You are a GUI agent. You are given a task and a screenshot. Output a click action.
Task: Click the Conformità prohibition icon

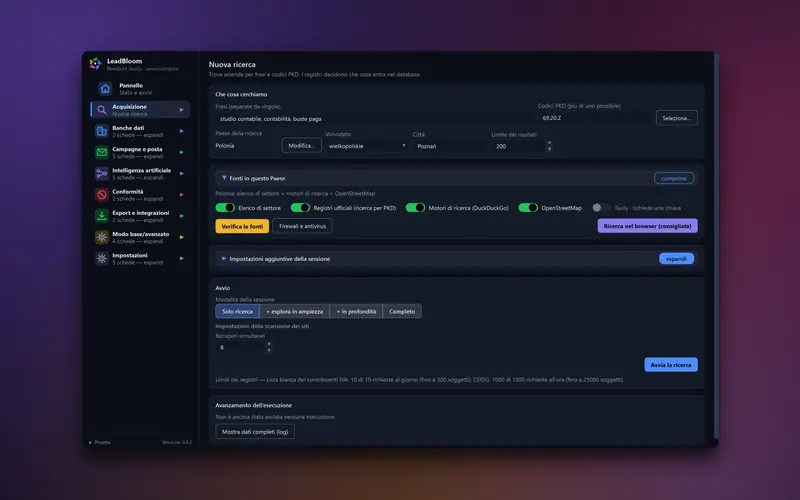point(102,194)
